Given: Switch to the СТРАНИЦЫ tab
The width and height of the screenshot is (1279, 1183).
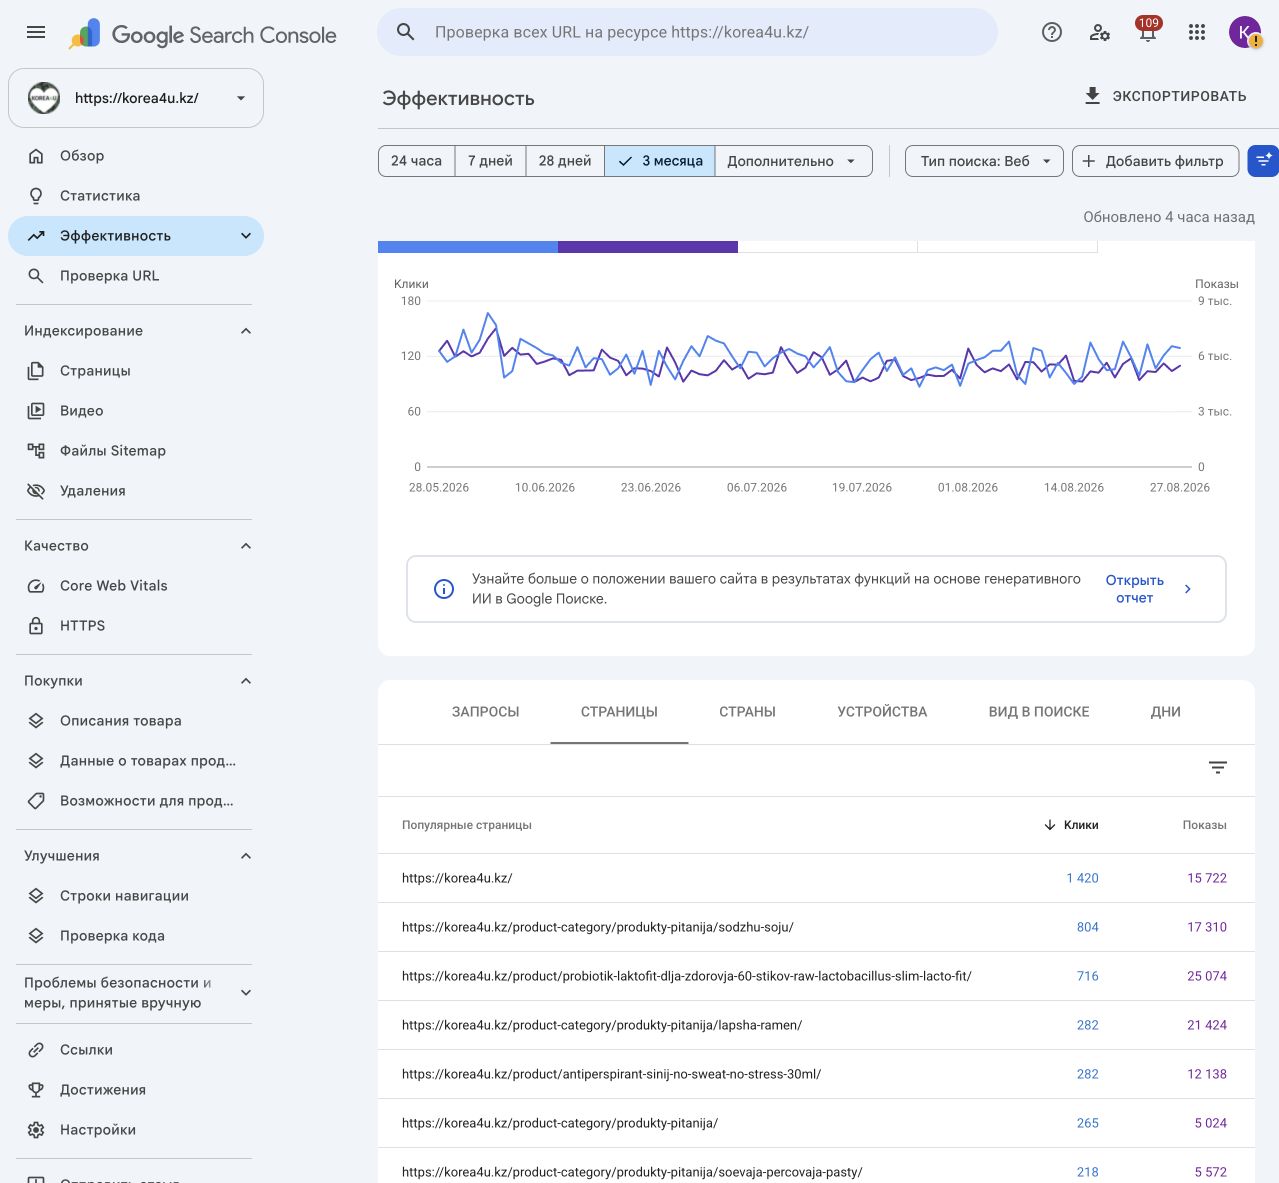Looking at the screenshot, I should coord(619,712).
